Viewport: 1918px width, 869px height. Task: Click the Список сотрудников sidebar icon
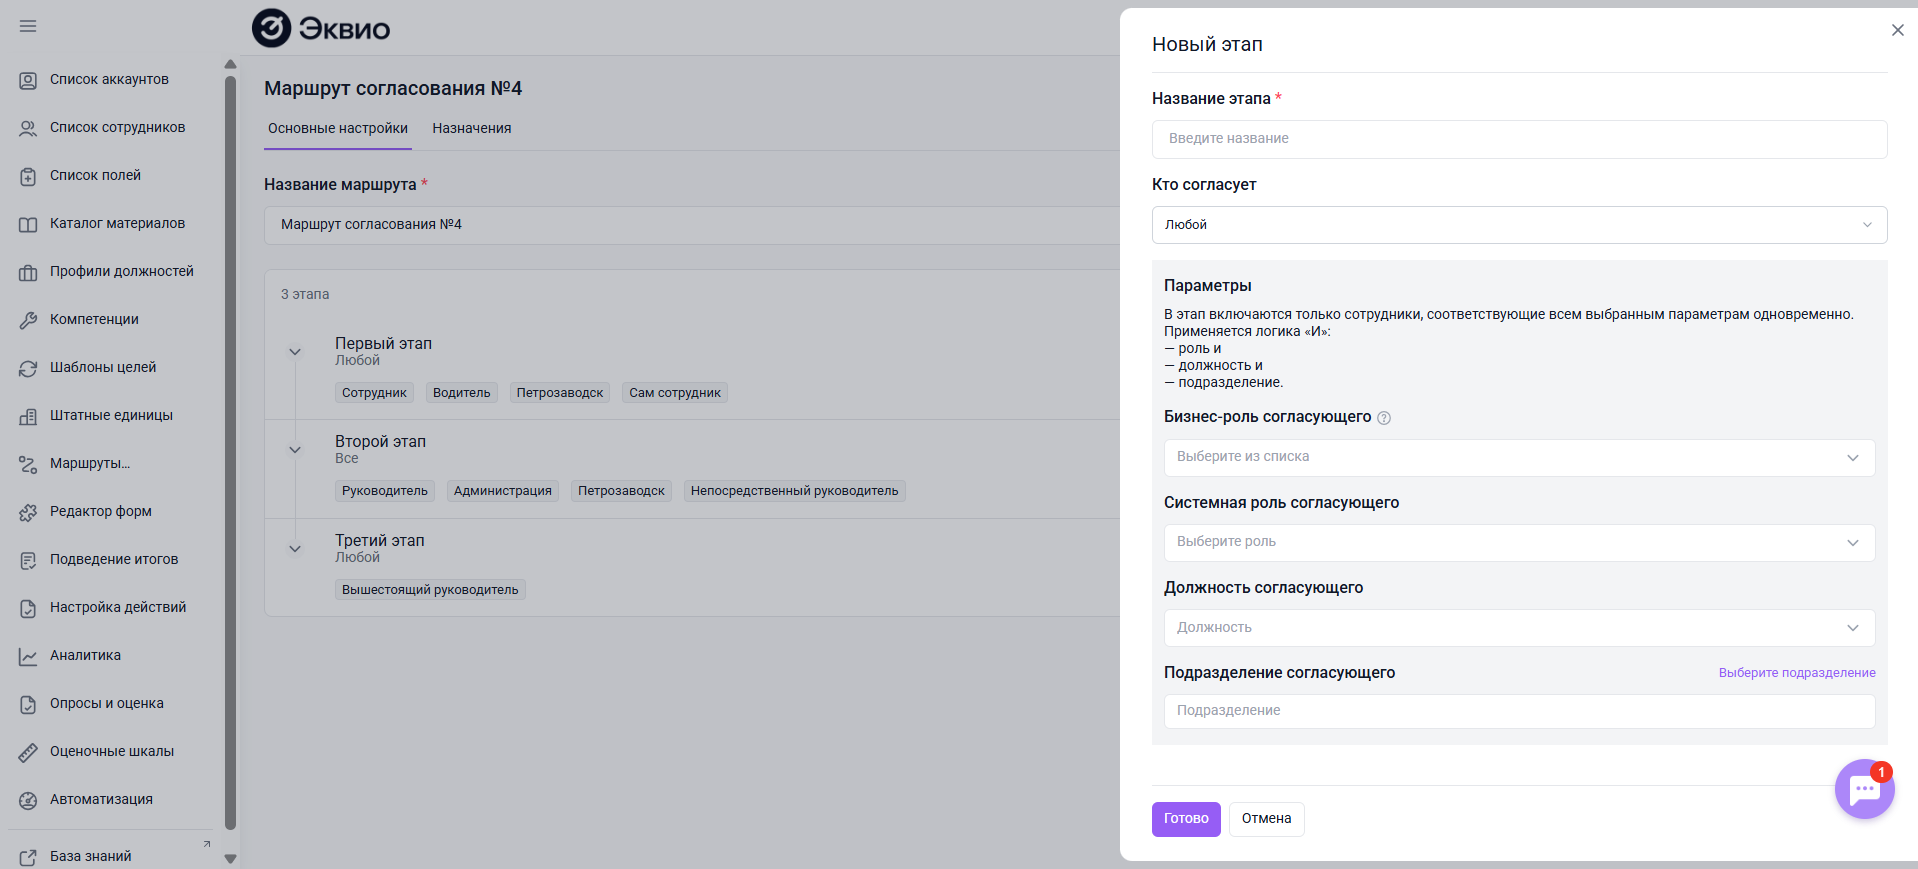tap(28, 128)
